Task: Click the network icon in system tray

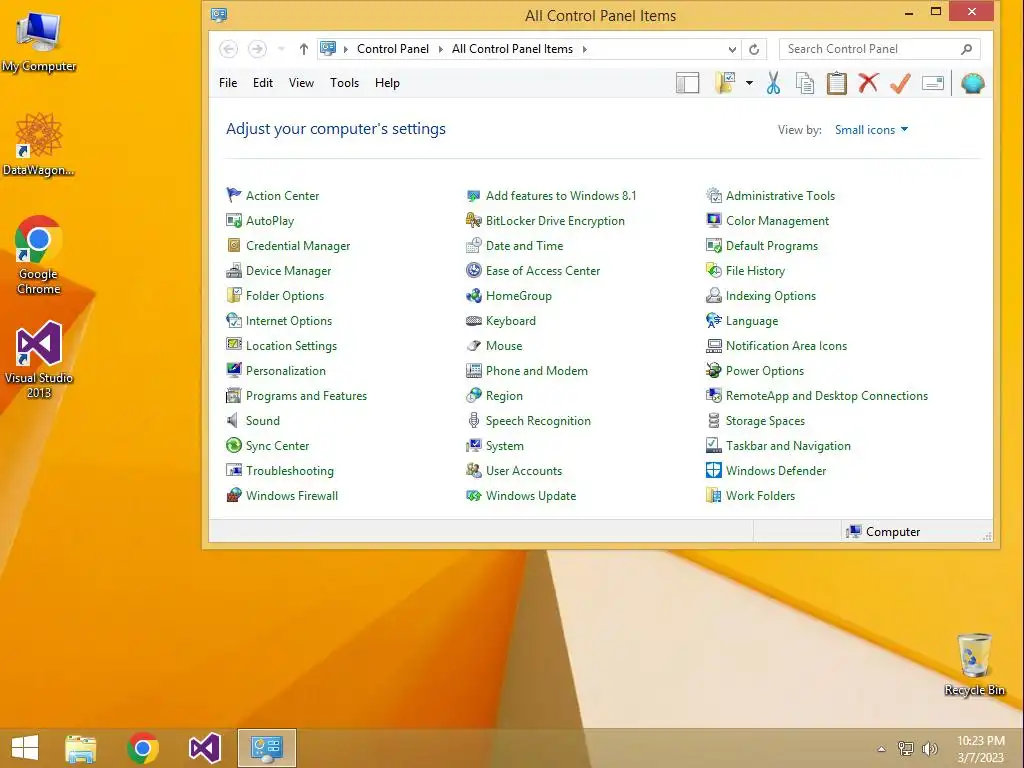Action: (906, 748)
